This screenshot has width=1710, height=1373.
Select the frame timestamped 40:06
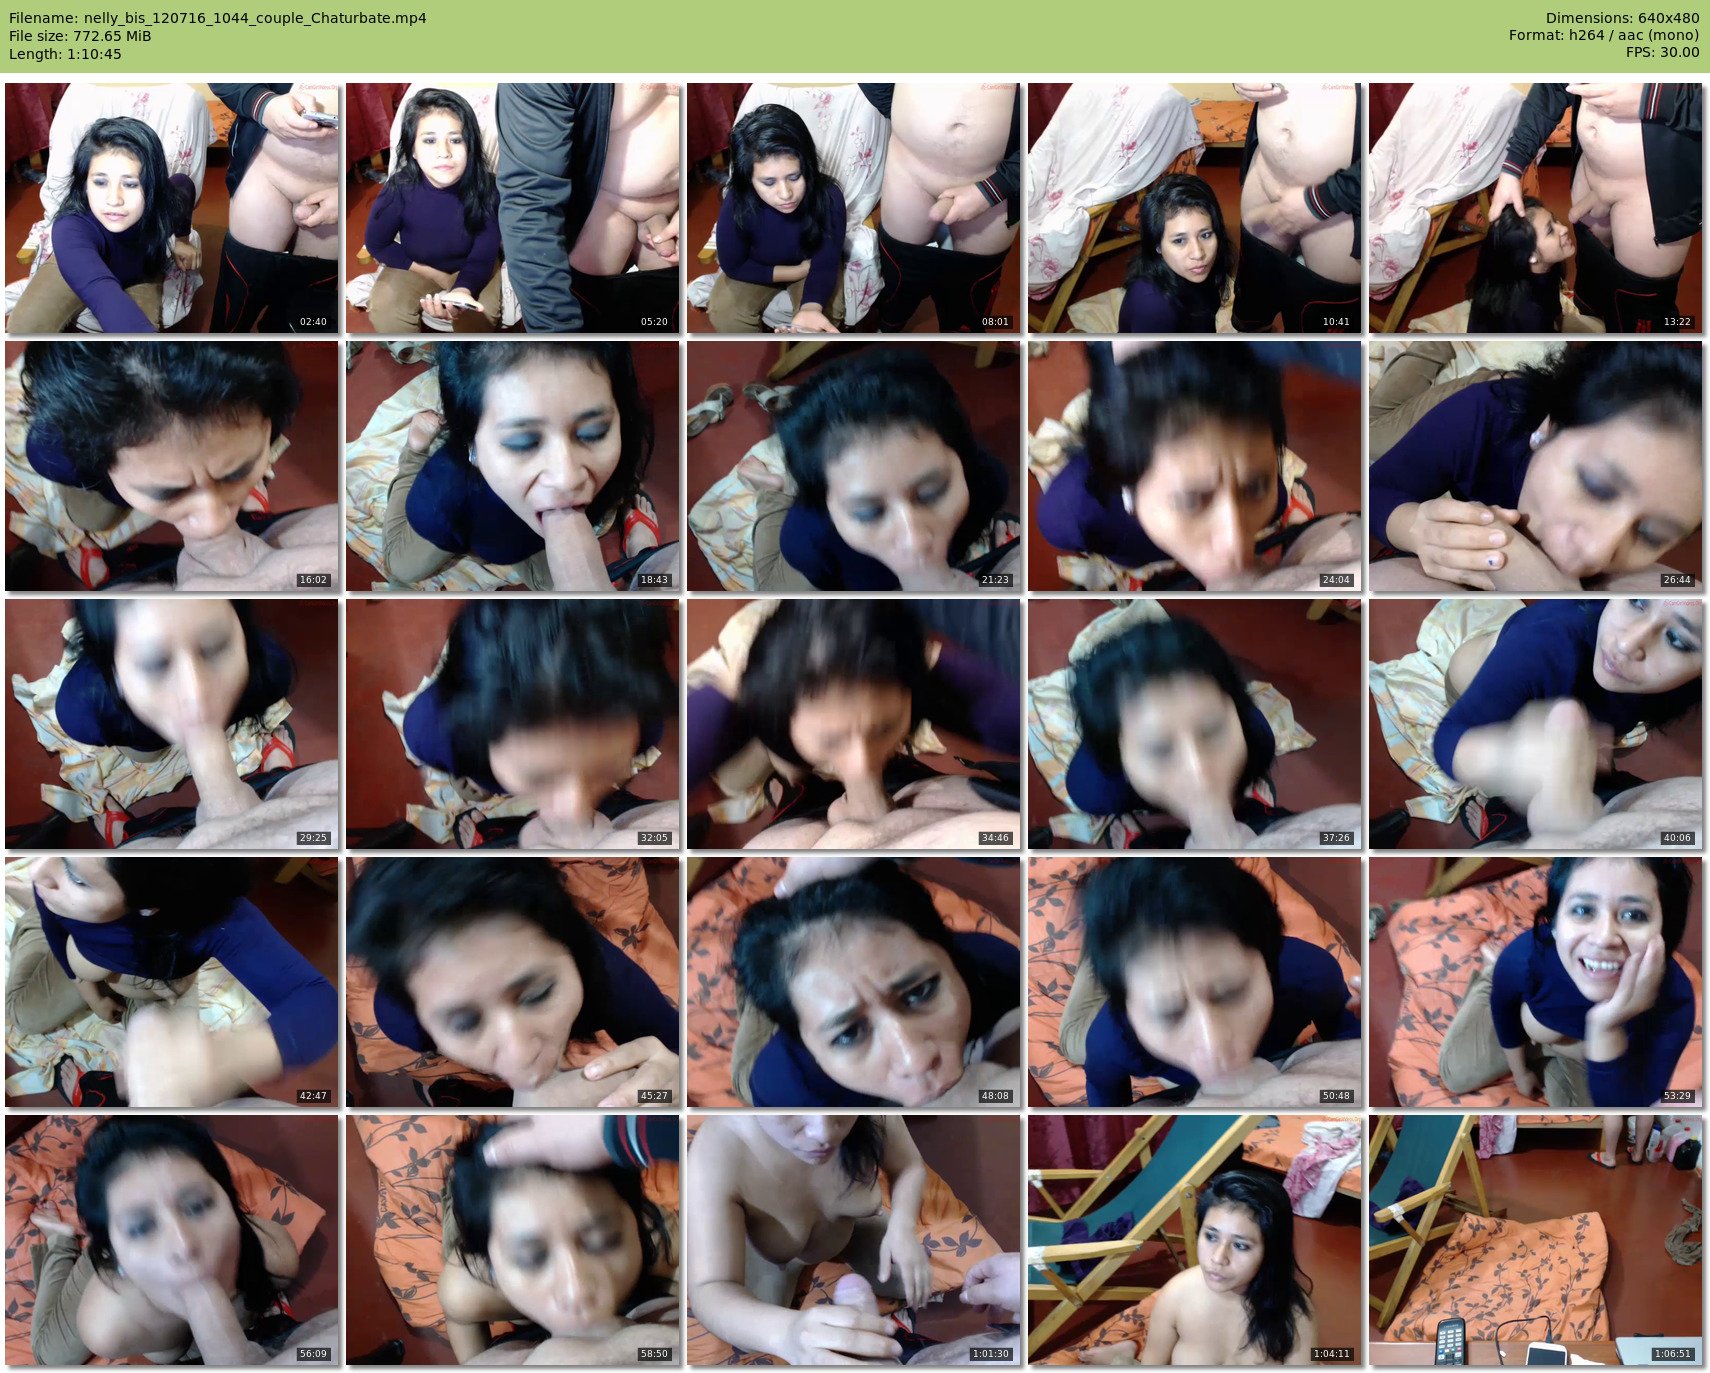[1536, 724]
